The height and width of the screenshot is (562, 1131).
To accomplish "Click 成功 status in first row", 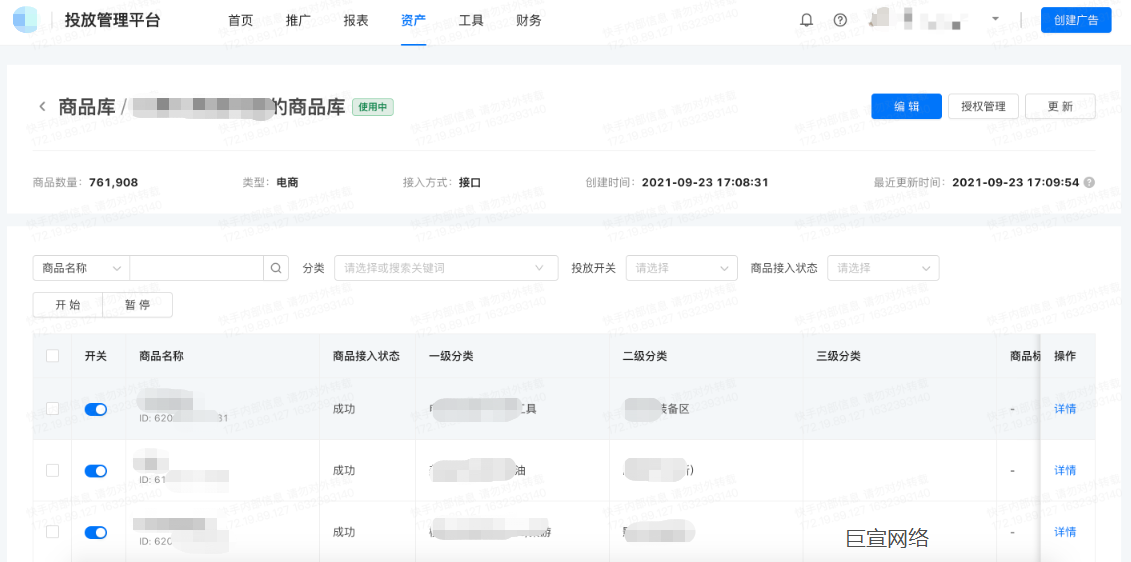I will [344, 409].
